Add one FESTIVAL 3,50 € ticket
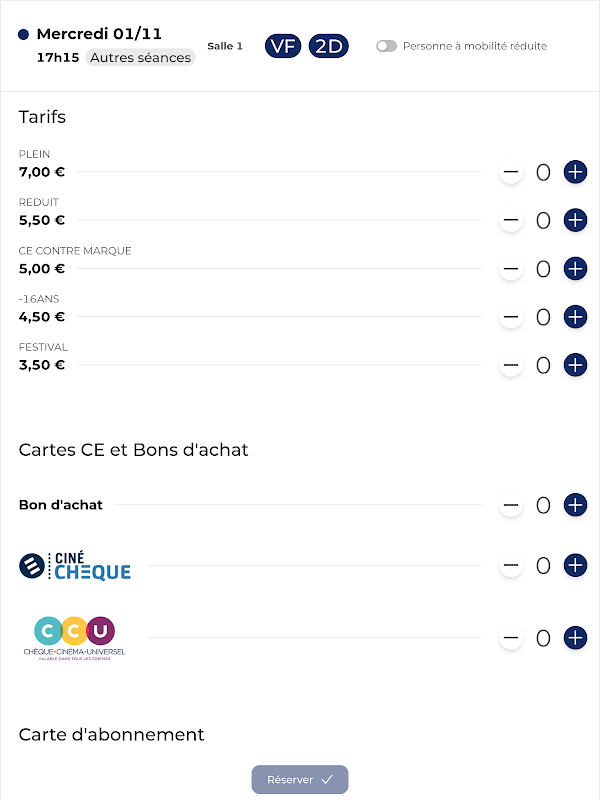600x800 pixels. 575,365
